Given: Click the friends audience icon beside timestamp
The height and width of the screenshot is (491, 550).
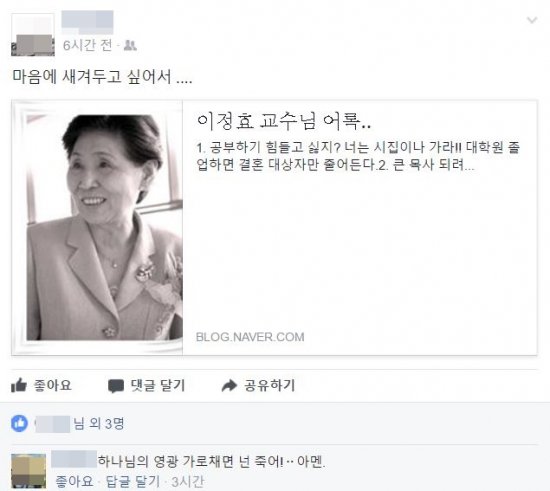Looking at the screenshot, I should tap(130, 45).
